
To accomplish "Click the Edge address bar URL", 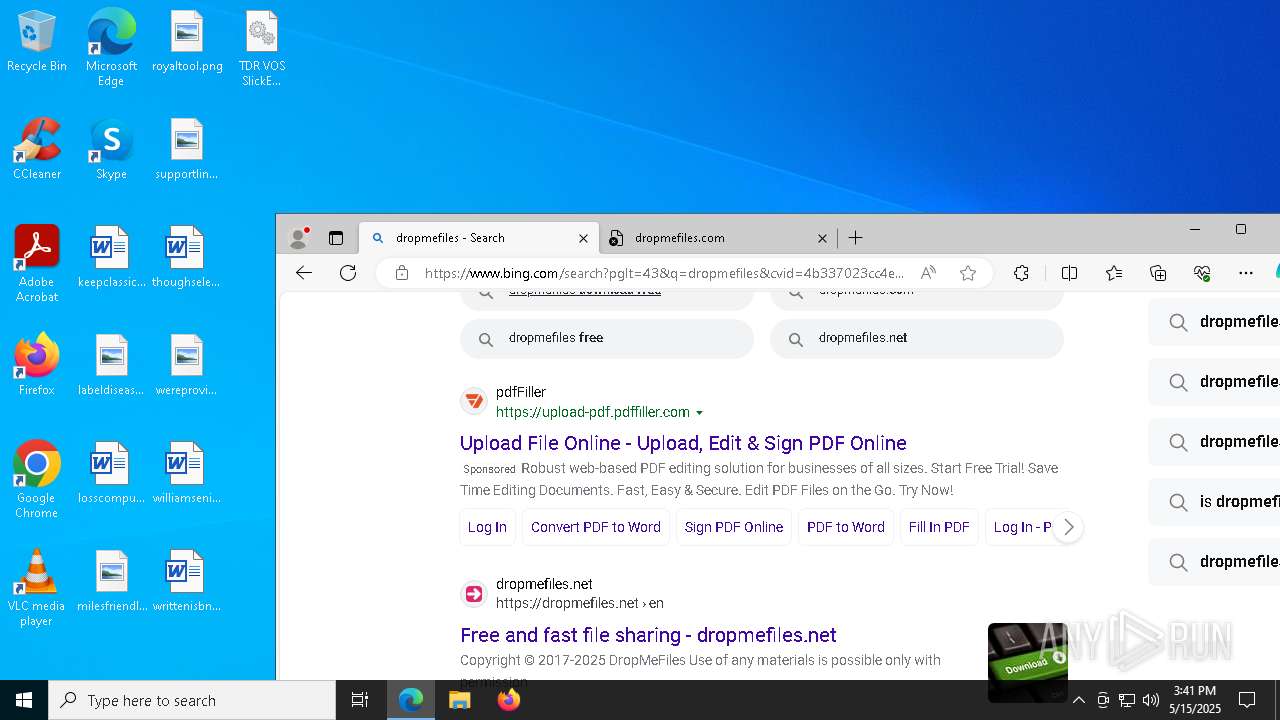I will (664, 273).
